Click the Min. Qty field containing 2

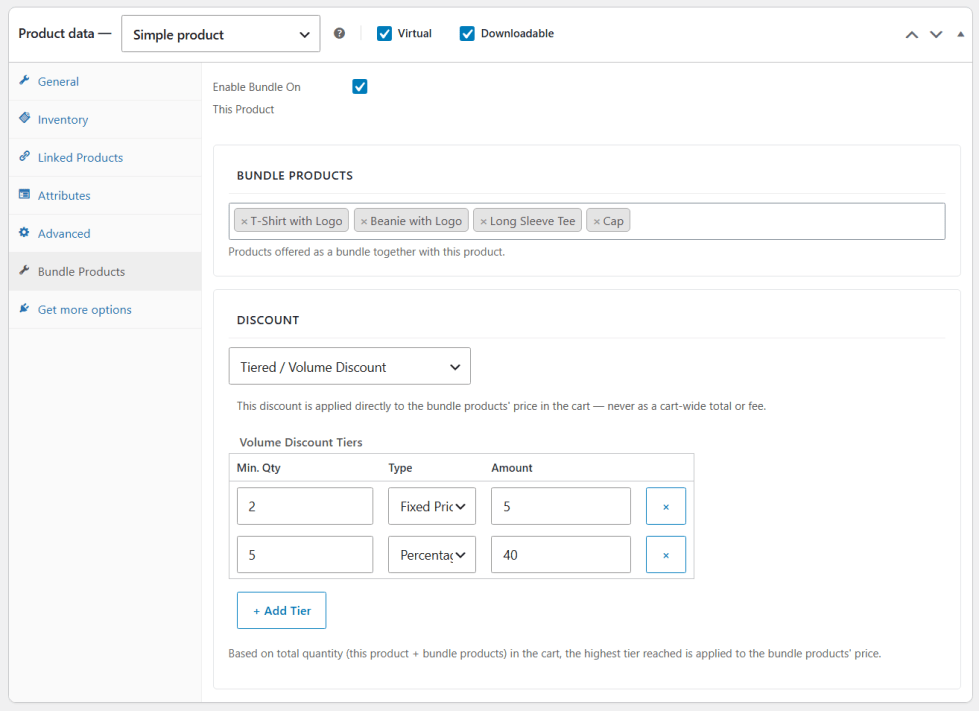pyautogui.click(x=305, y=506)
